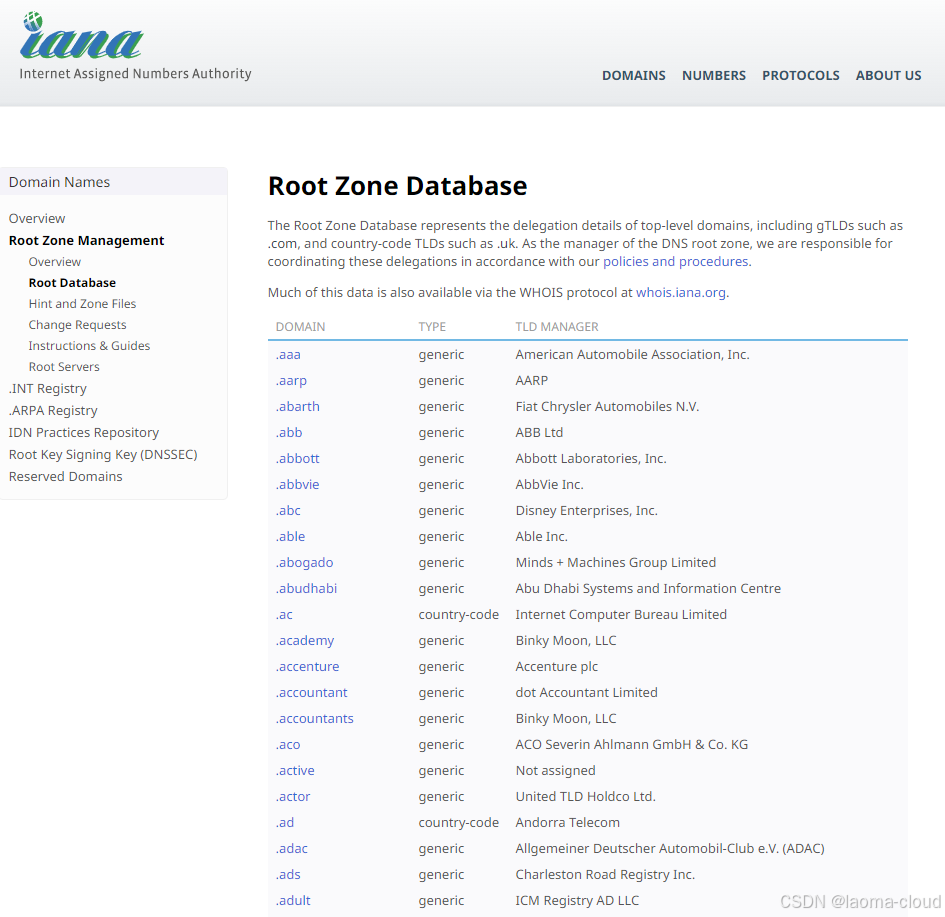945x917 pixels.
Task: Open the .accenture domain entry
Action: (307, 666)
